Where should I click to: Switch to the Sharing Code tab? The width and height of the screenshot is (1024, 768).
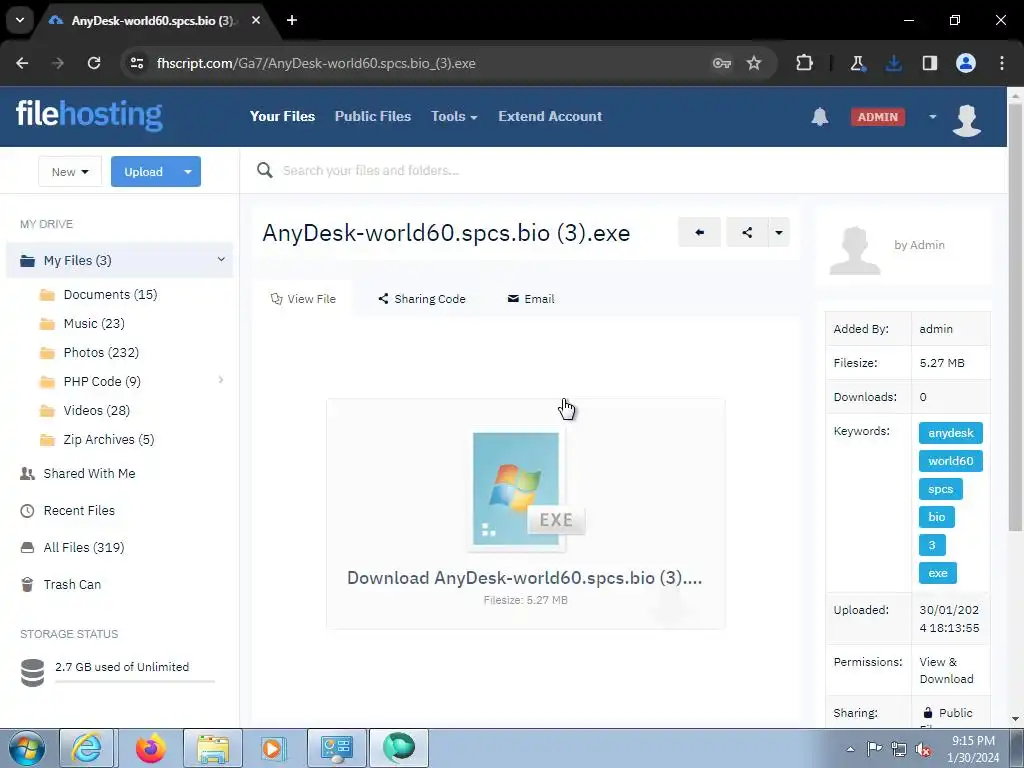[x=422, y=299]
